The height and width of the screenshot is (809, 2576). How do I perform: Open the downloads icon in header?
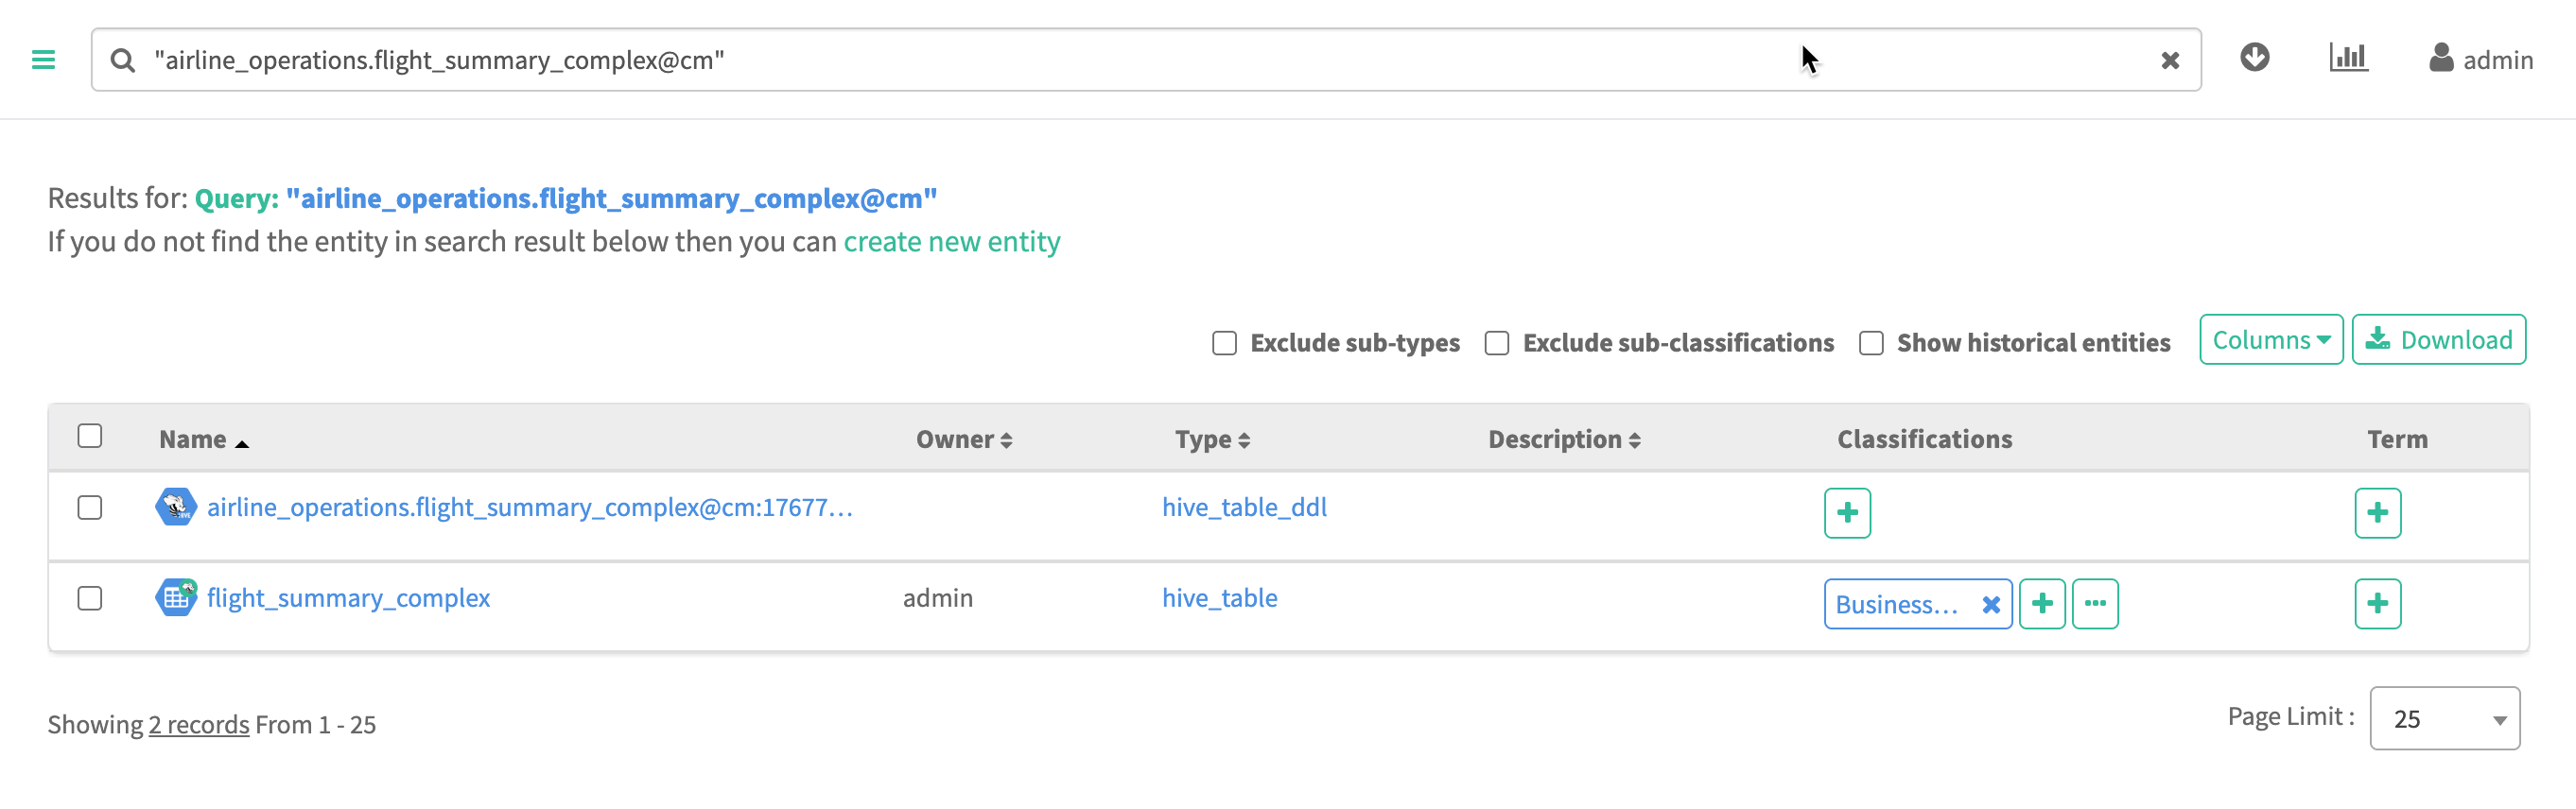2254,58
